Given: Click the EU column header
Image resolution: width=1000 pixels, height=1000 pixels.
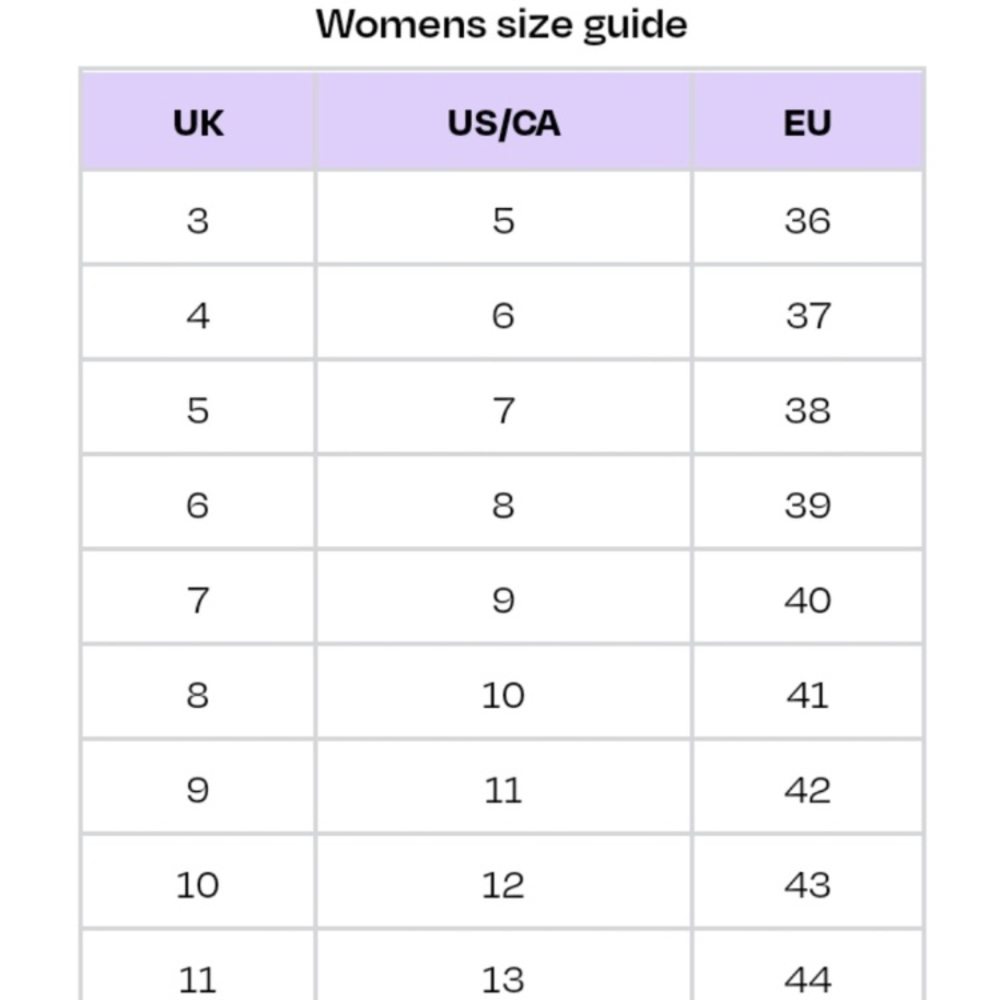Looking at the screenshot, I should point(807,122).
